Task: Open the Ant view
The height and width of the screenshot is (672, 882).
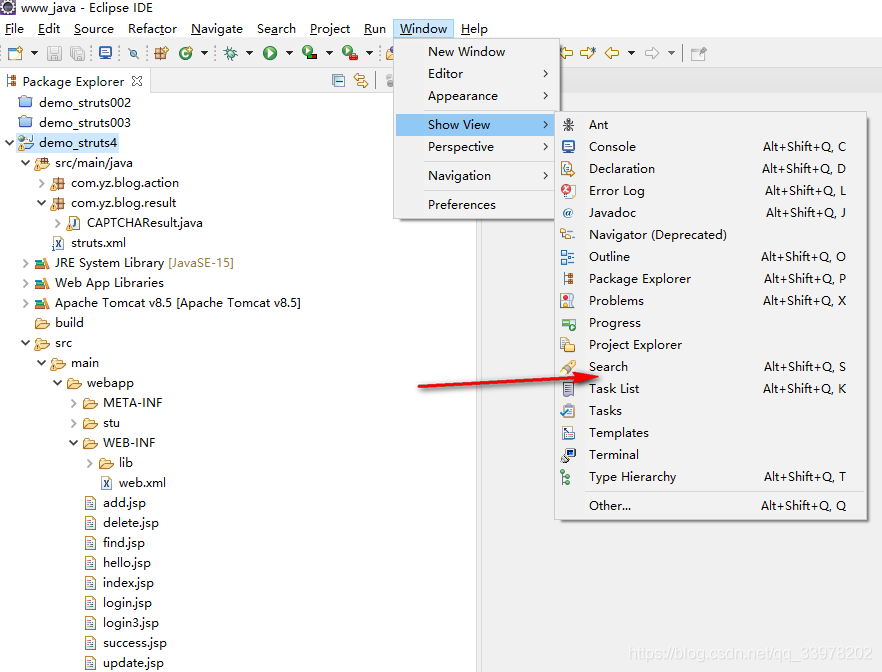Action: click(710, 125)
